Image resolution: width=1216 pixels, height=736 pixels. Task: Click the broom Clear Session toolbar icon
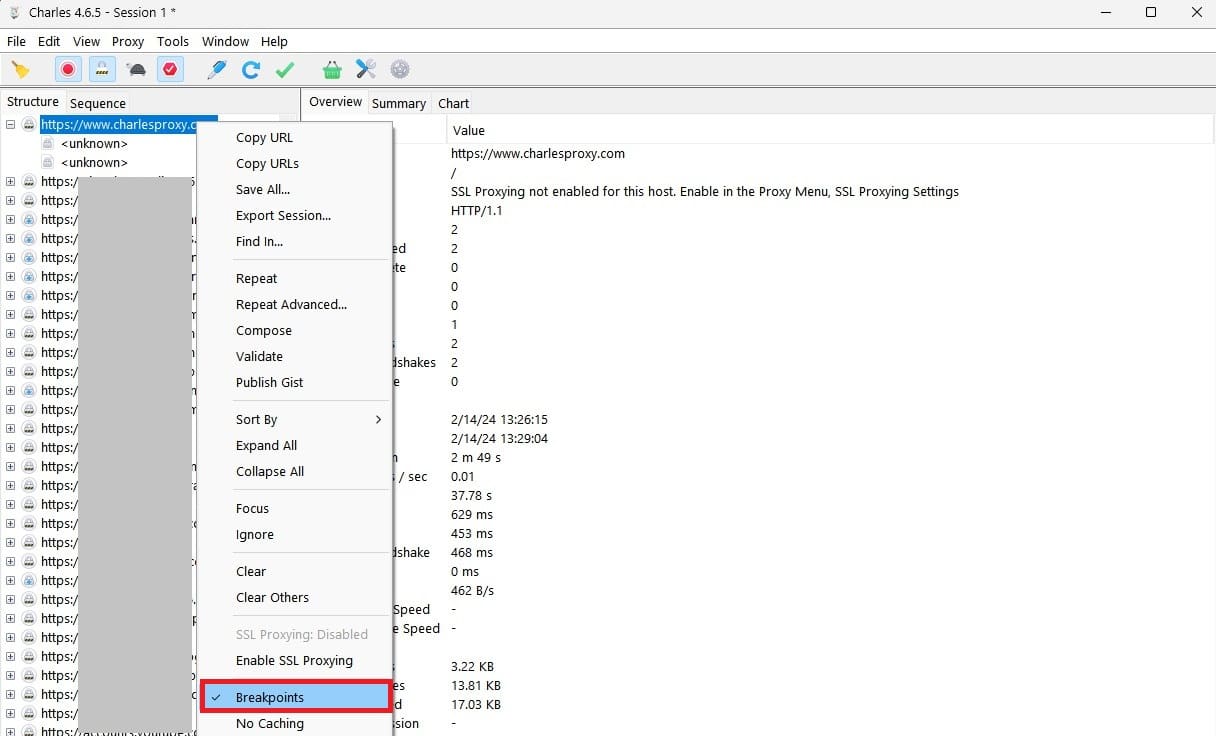tap(20, 69)
